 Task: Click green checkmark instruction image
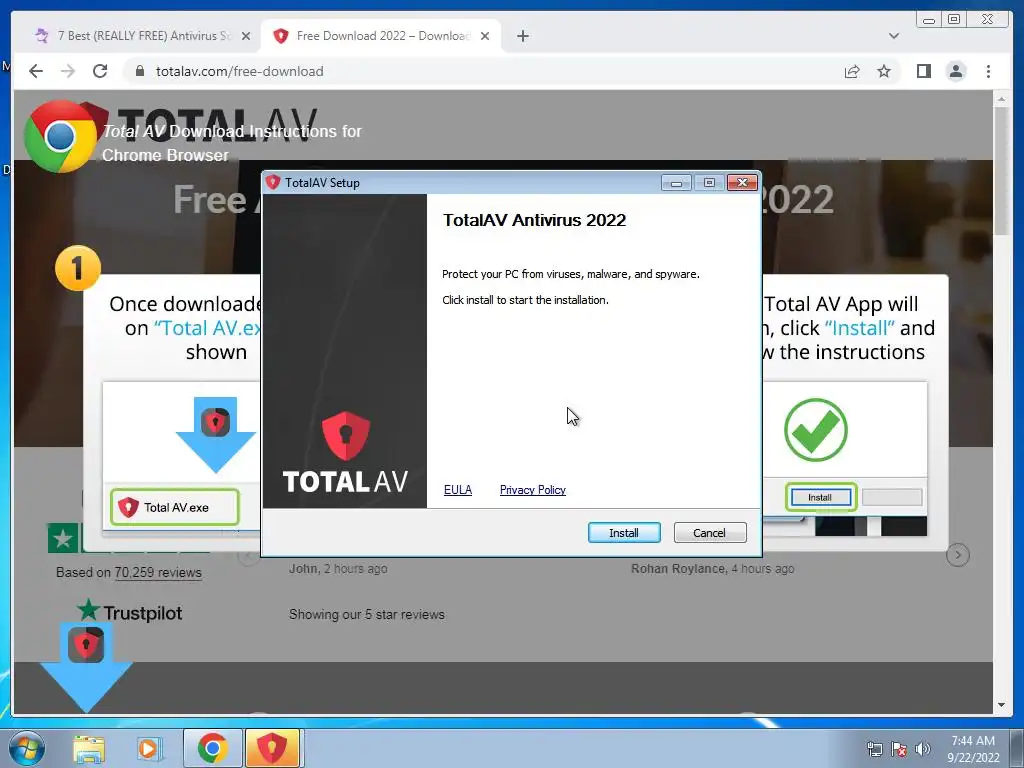816,429
